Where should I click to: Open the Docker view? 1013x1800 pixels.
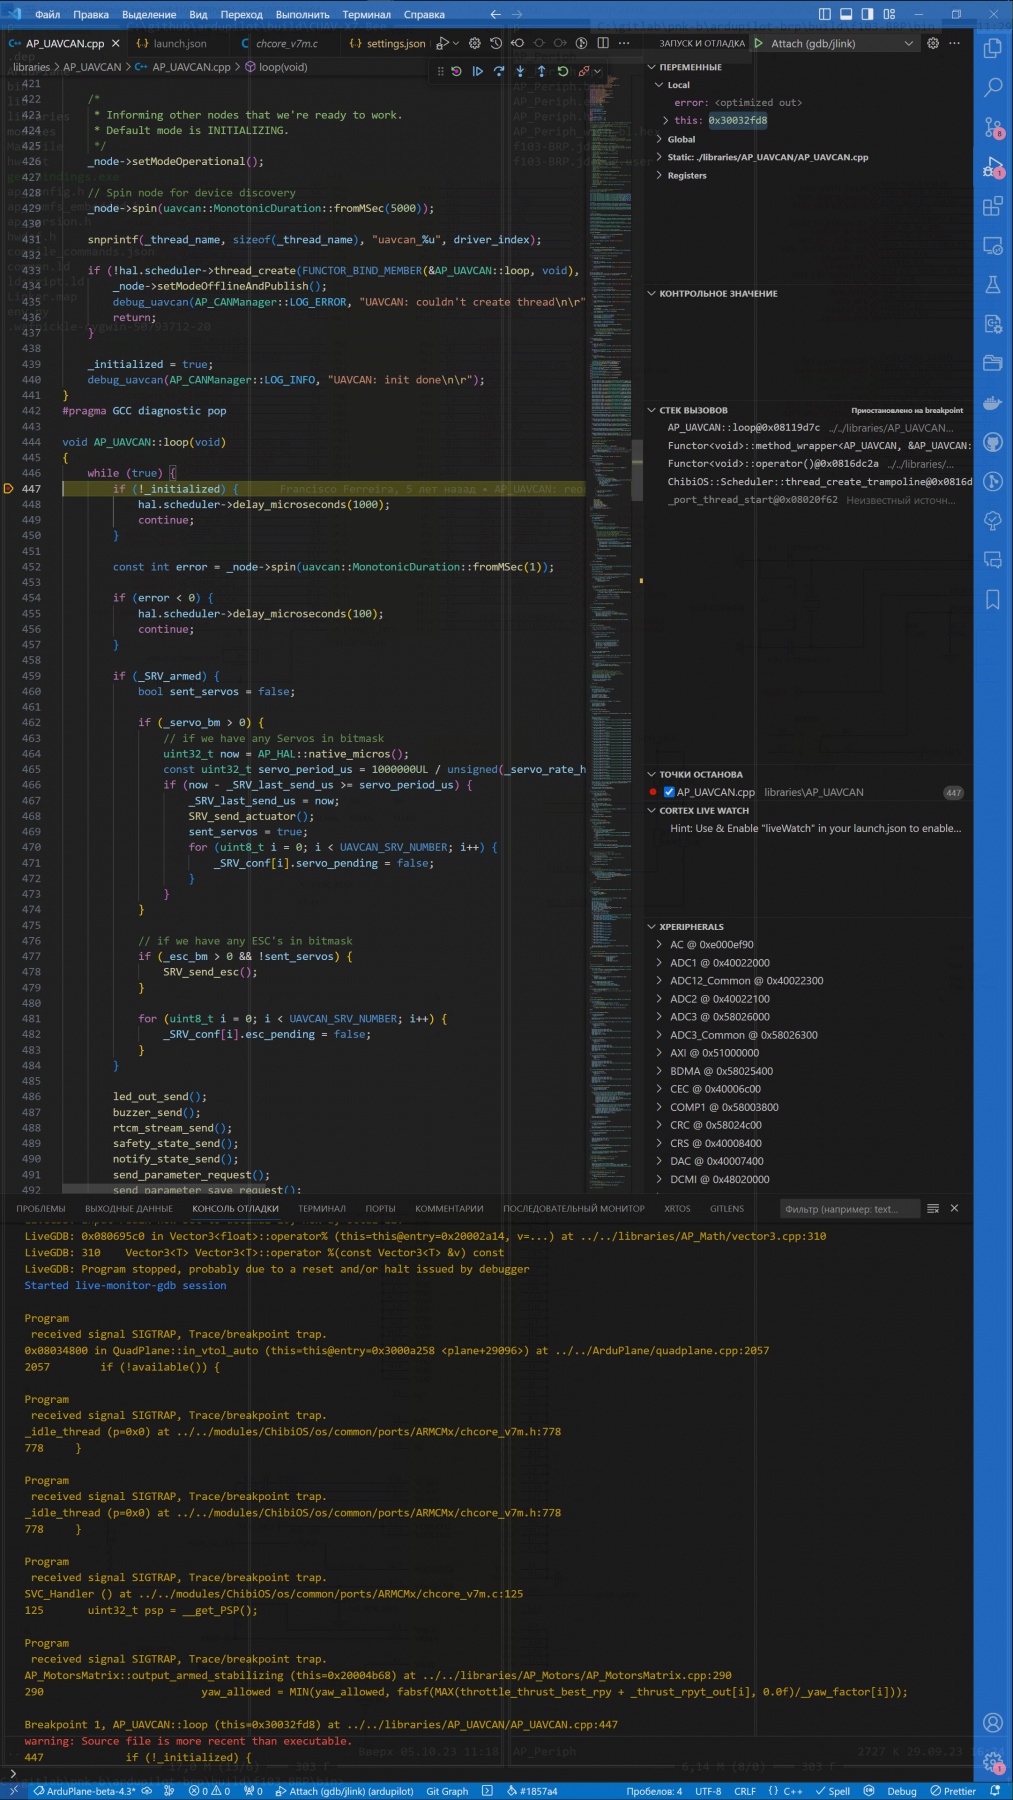(x=993, y=403)
